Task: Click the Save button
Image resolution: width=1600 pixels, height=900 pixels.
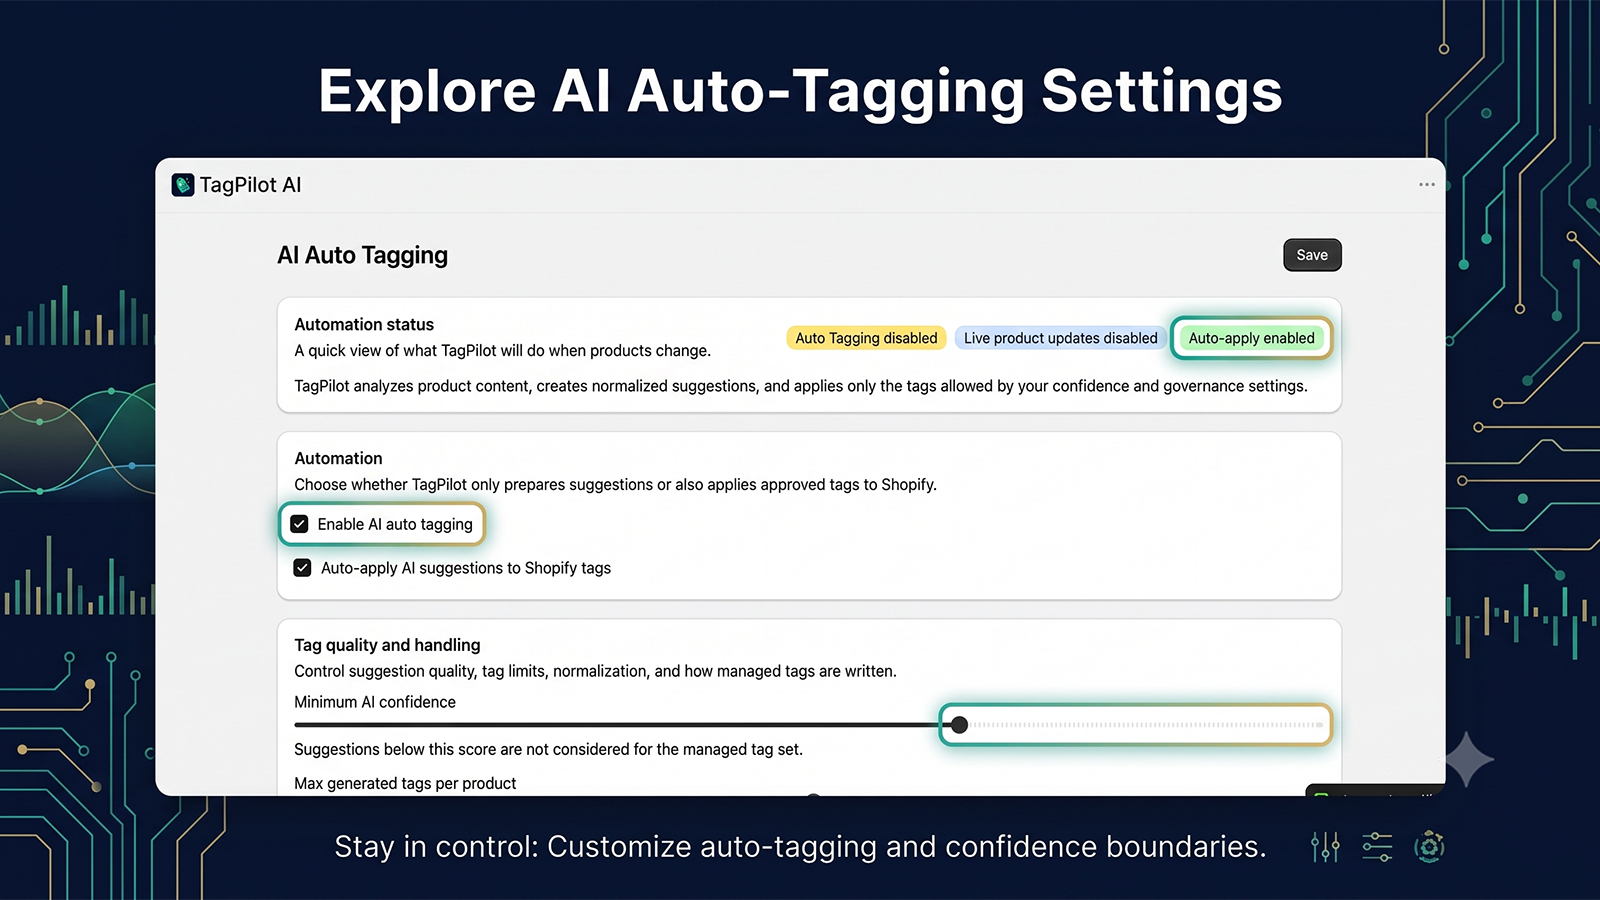Action: tap(1312, 255)
